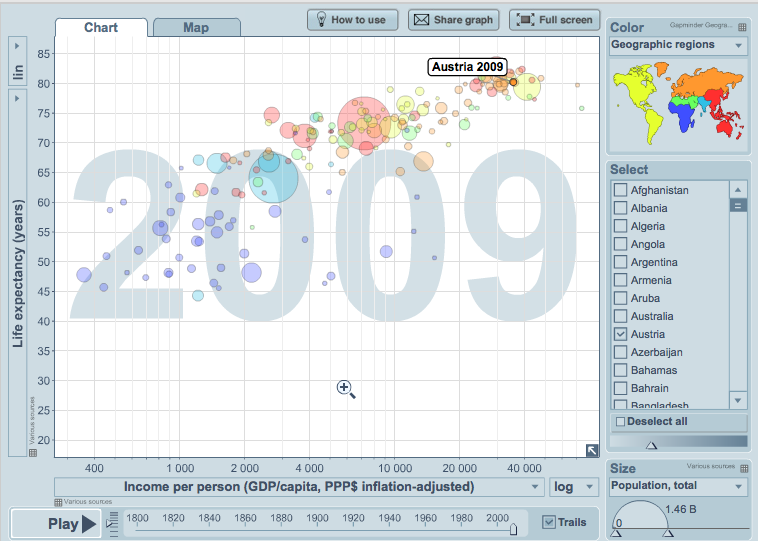Image resolution: width=758 pixels, height=541 pixels.
Task: Click the arrow icon at chart bottom-right corner
Action: coord(593,450)
